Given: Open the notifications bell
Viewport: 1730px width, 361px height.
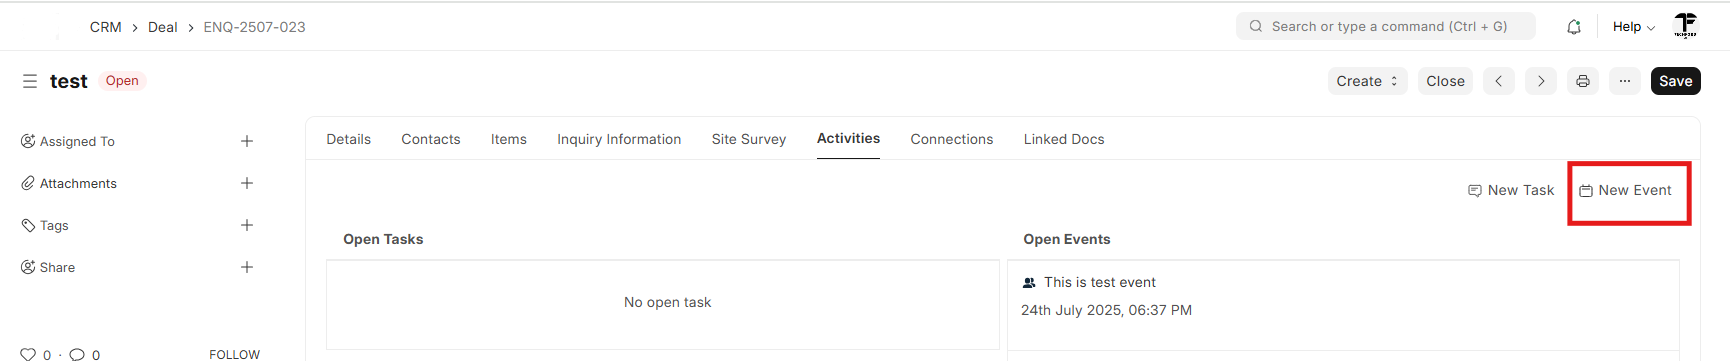Looking at the screenshot, I should pos(1574,27).
